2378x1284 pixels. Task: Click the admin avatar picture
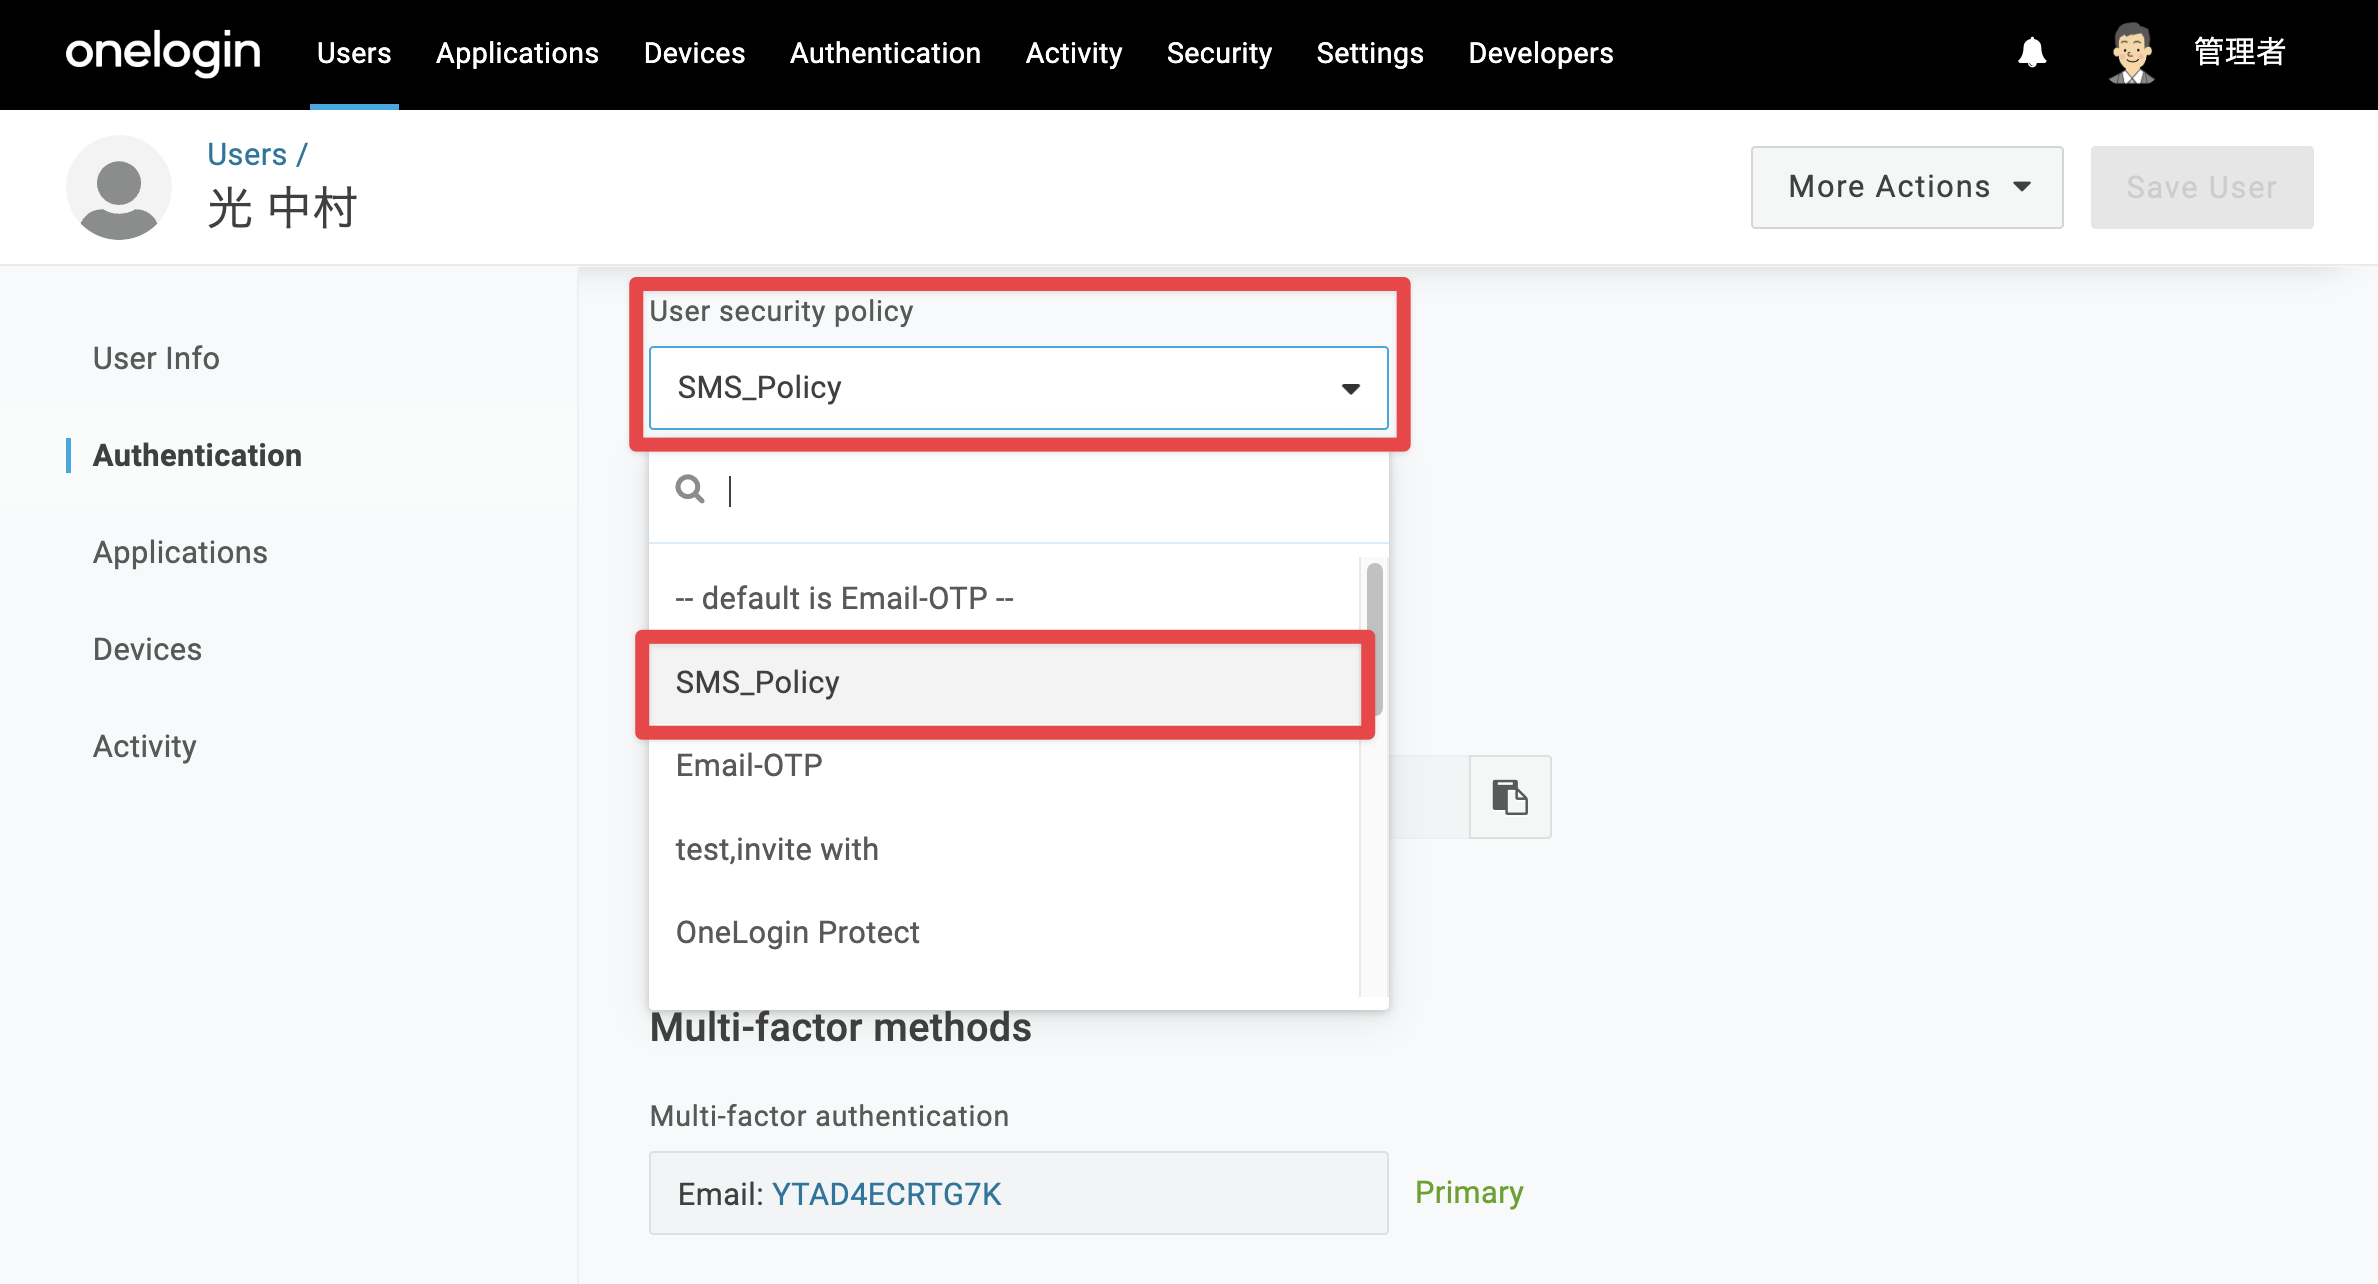pos(2131,52)
